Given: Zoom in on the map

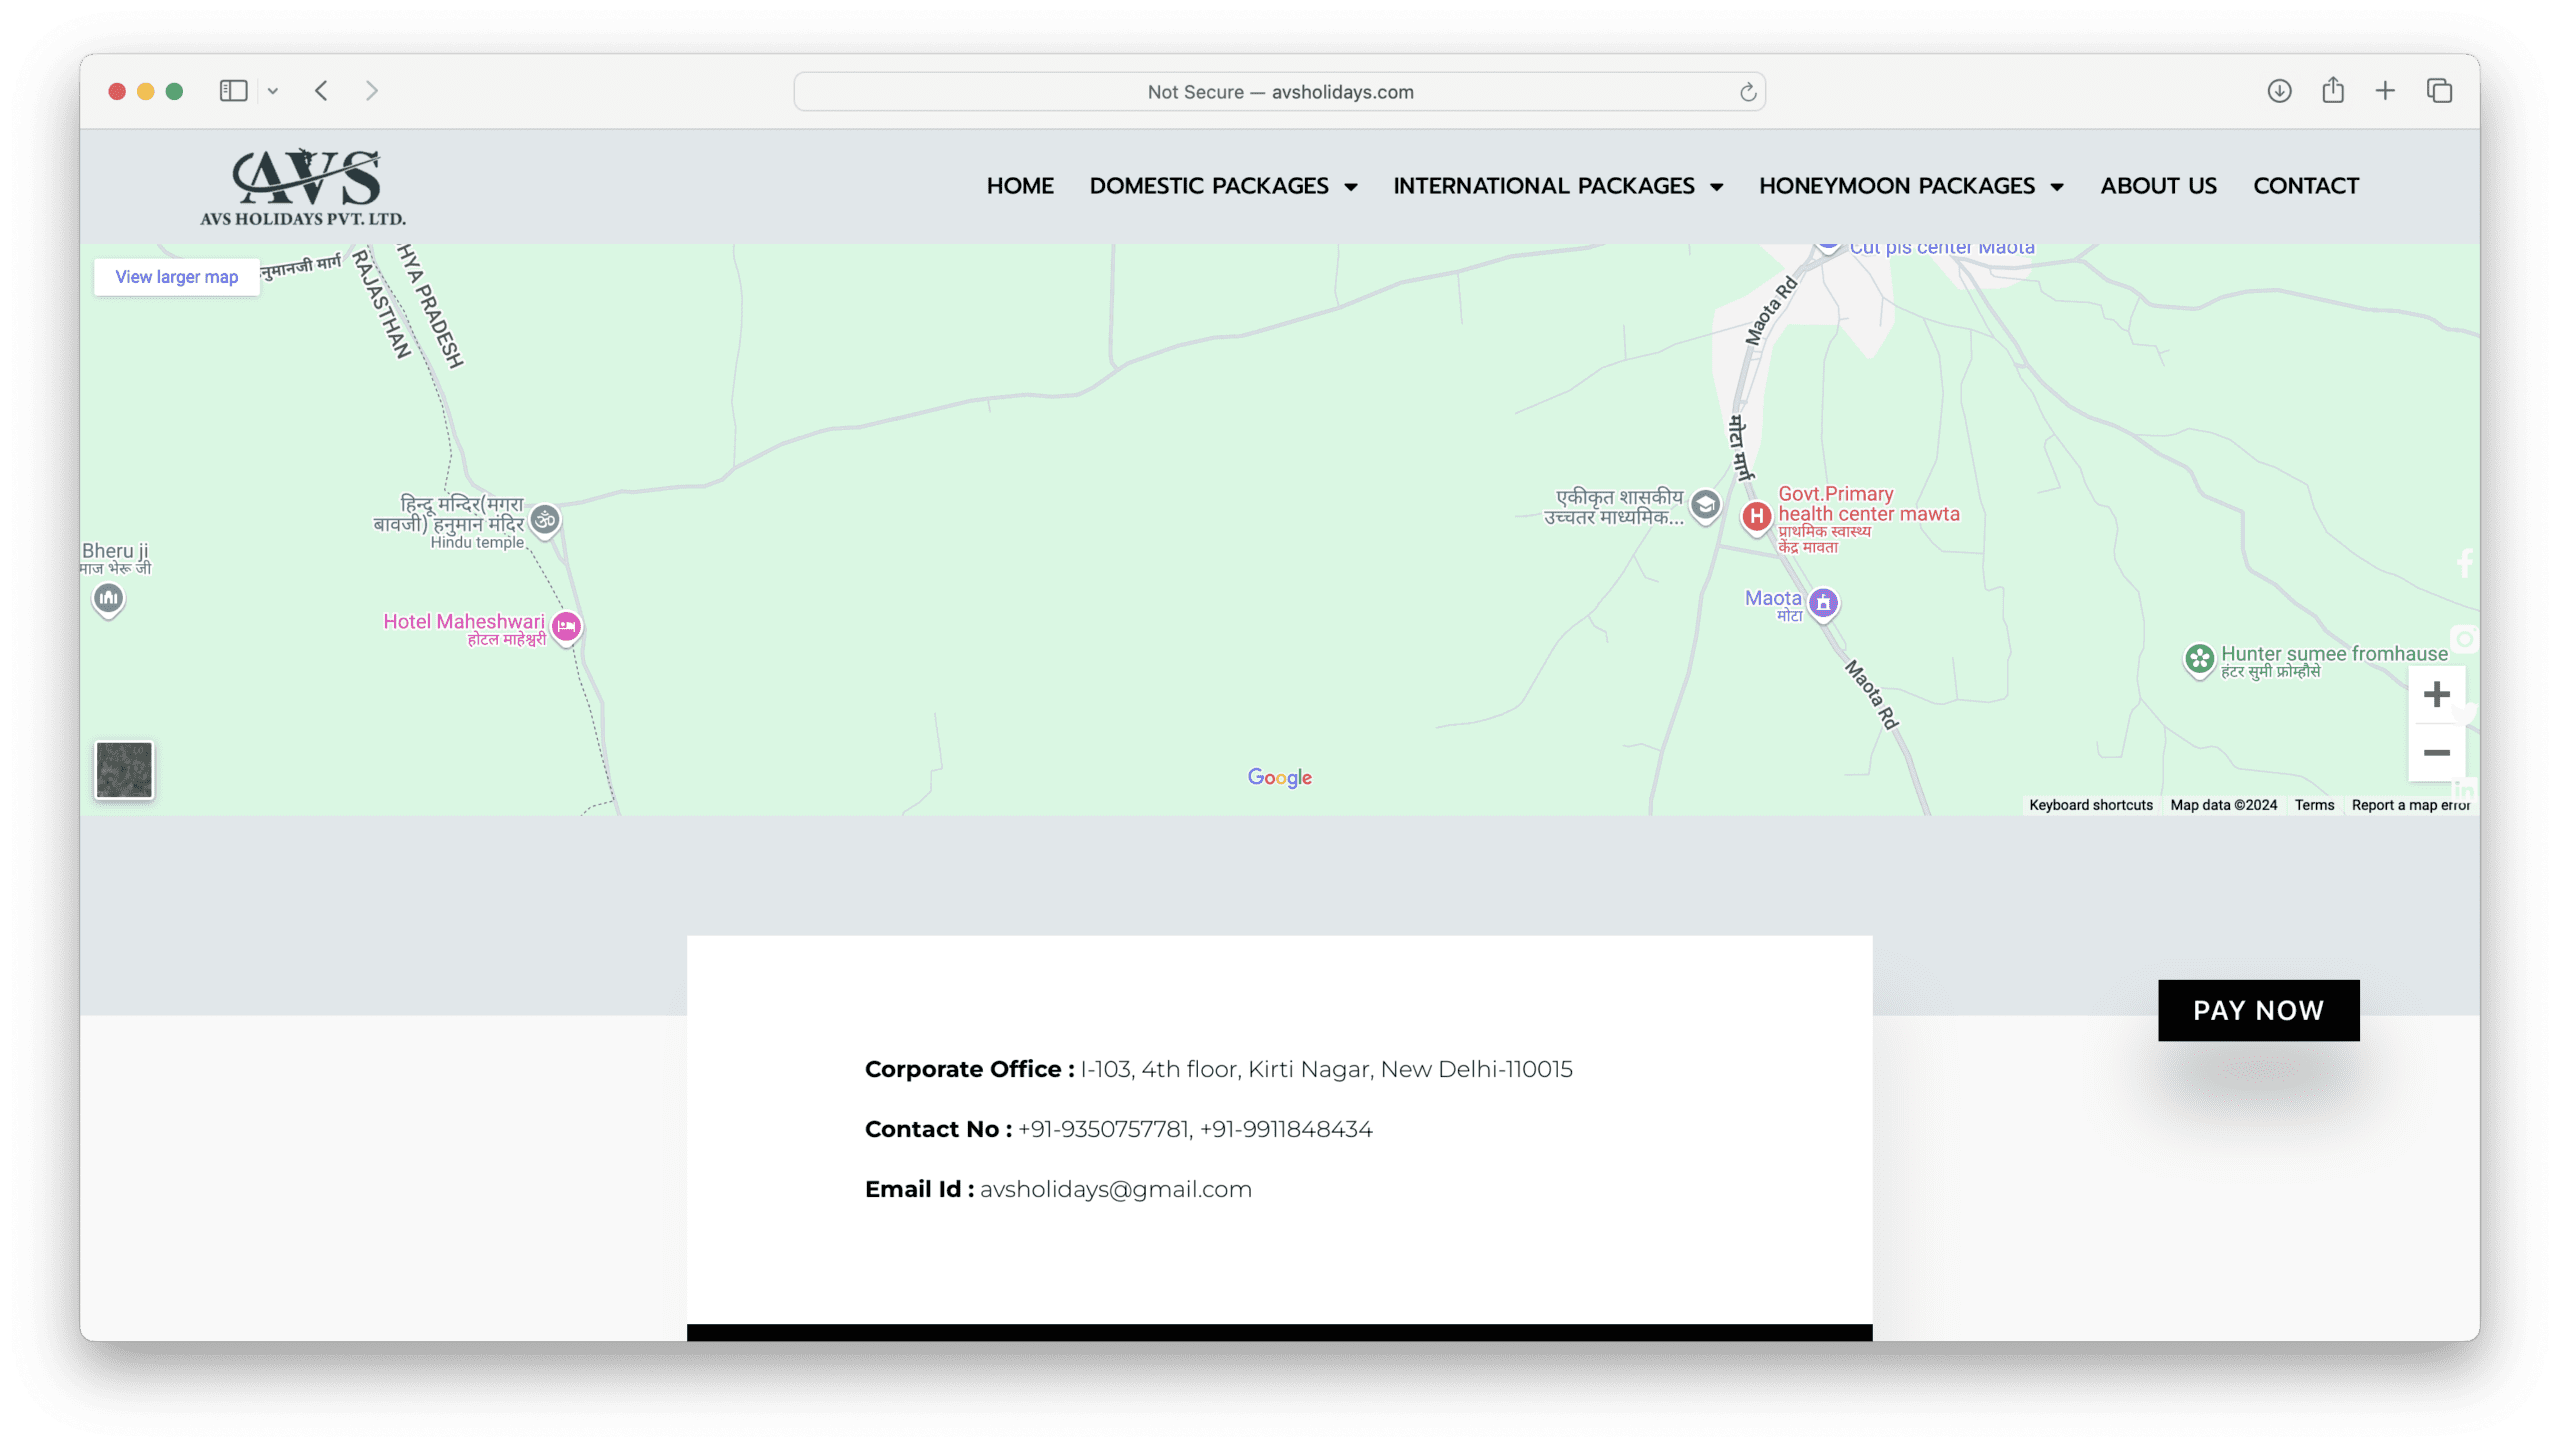Looking at the screenshot, I should point(2436,694).
